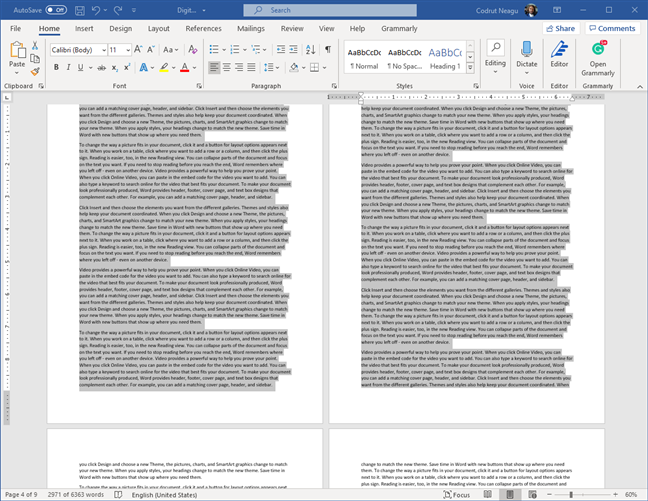This screenshot has width=648, height=501.
Task: Open the spelling and proofing status icon
Action: pos(118,494)
